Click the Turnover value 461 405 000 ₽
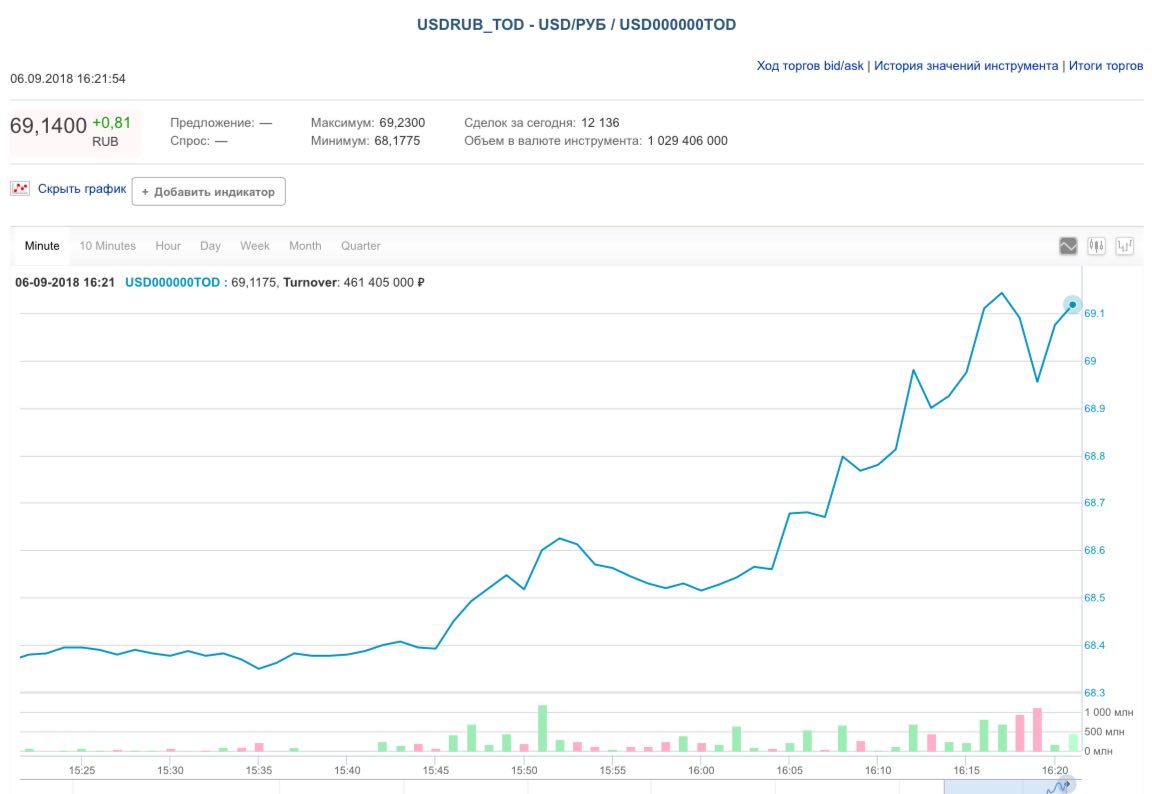This screenshot has width=1152, height=794. pyautogui.click(x=384, y=283)
